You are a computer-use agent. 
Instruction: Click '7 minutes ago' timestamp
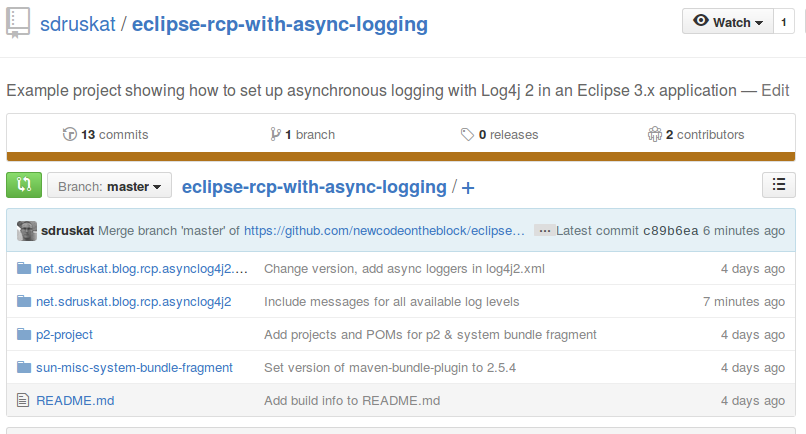coord(744,302)
